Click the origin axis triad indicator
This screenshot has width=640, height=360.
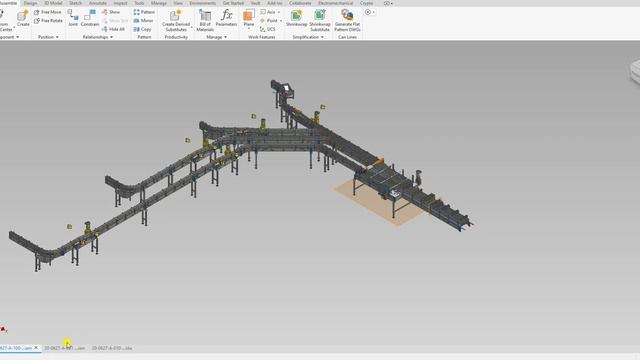click(3, 329)
